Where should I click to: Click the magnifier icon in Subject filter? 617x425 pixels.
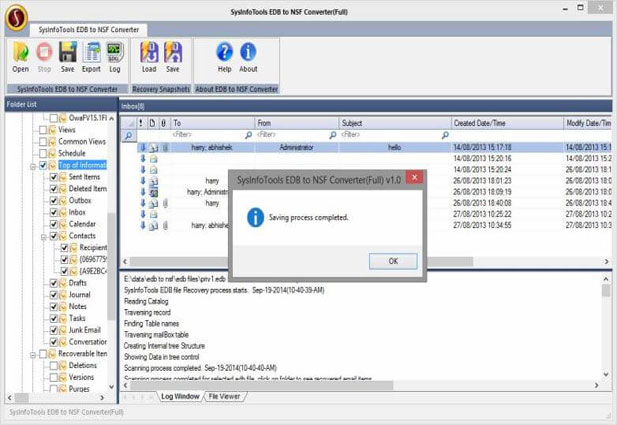pyautogui.click(x=445, y=135)
